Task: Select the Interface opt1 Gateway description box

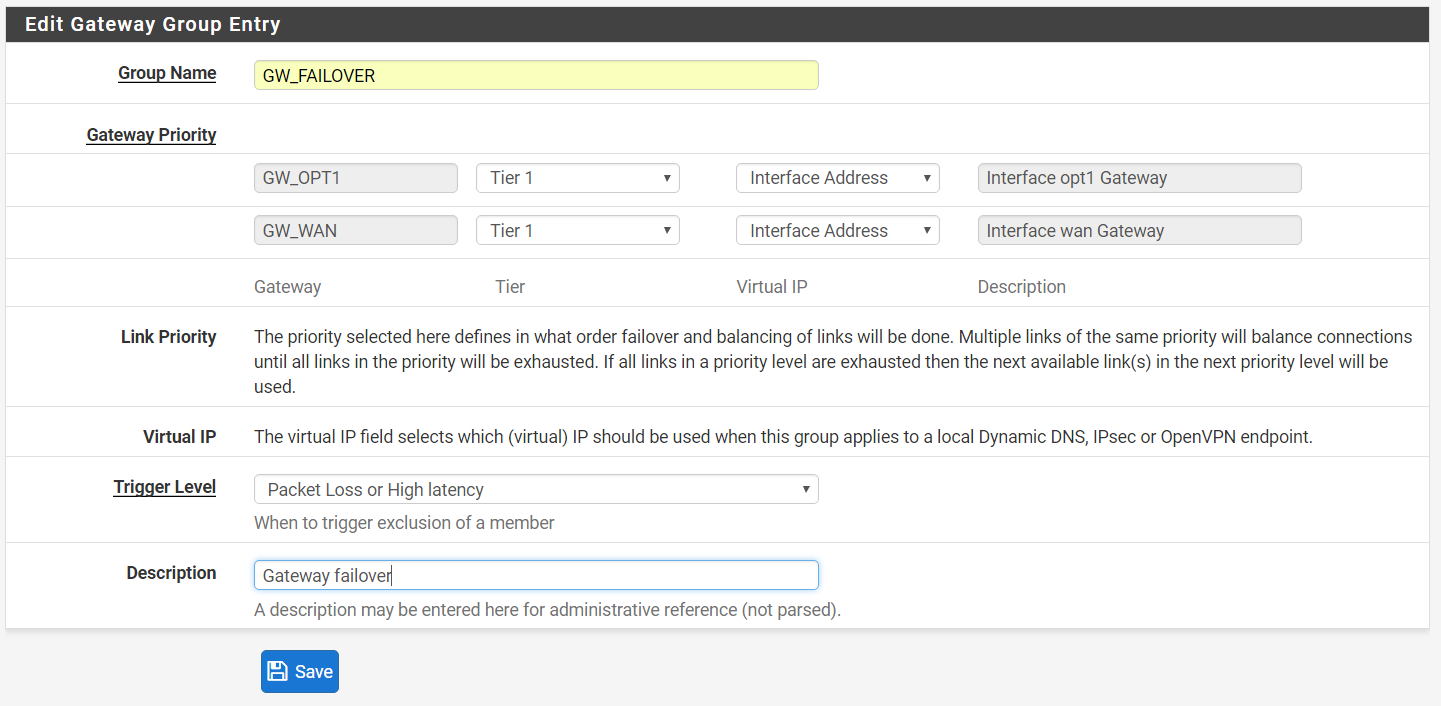Action: [1140, 178]
